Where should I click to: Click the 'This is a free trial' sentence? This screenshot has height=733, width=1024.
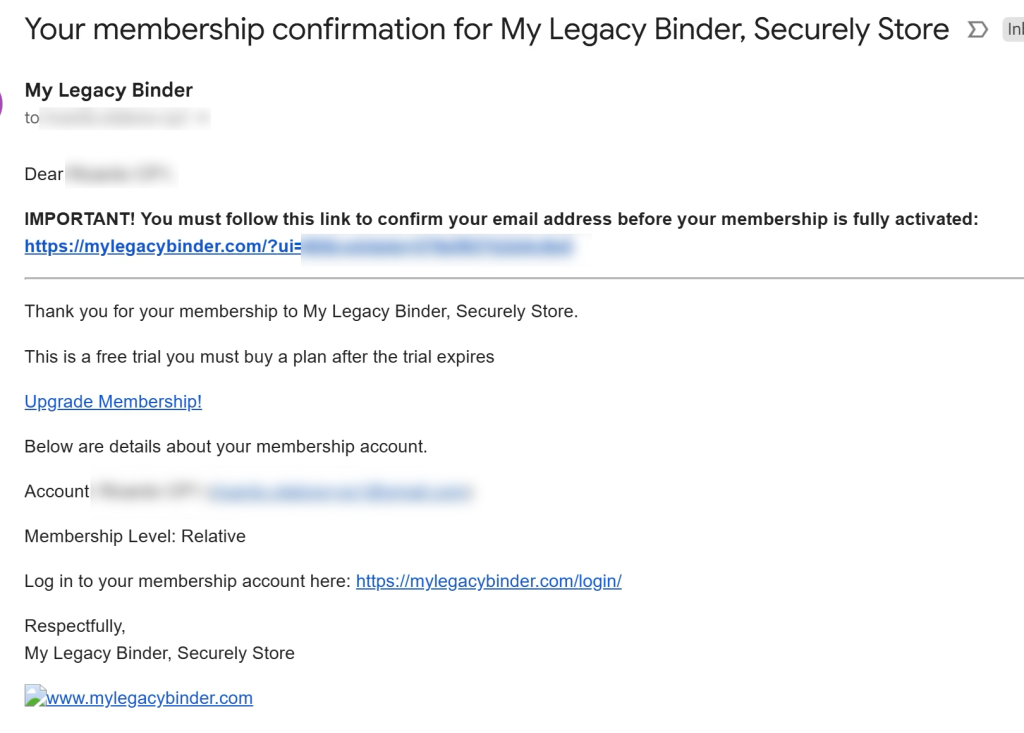(x=259, y=356)
